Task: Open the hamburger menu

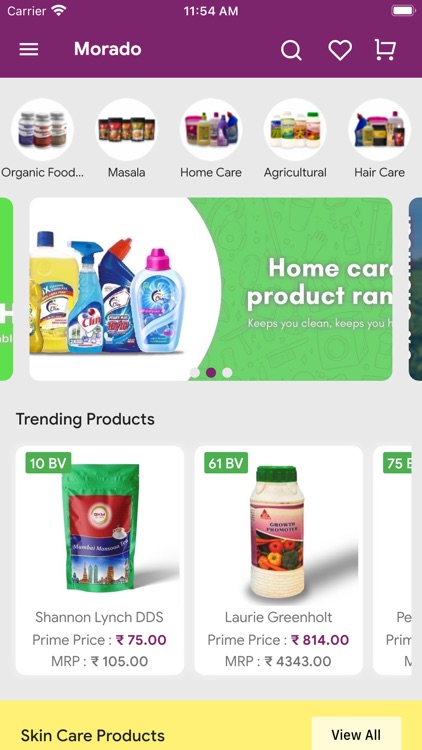Action: coord(29,49)
